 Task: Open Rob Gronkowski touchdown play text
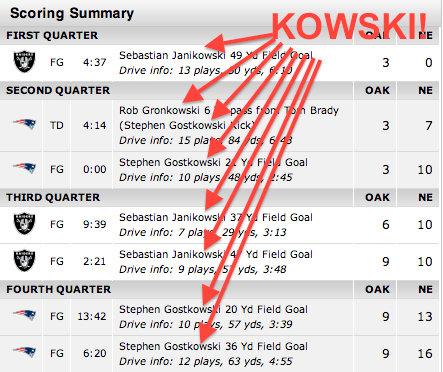pyautogui.click(x=229, y=118)
